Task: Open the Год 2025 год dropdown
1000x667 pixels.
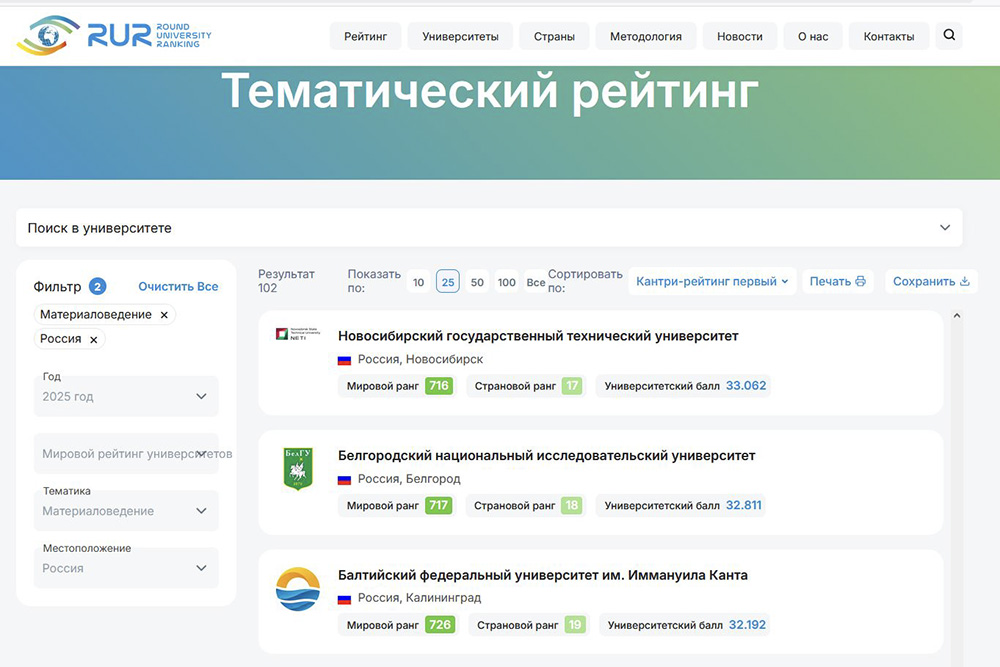Action: click(x=126, y=396)
